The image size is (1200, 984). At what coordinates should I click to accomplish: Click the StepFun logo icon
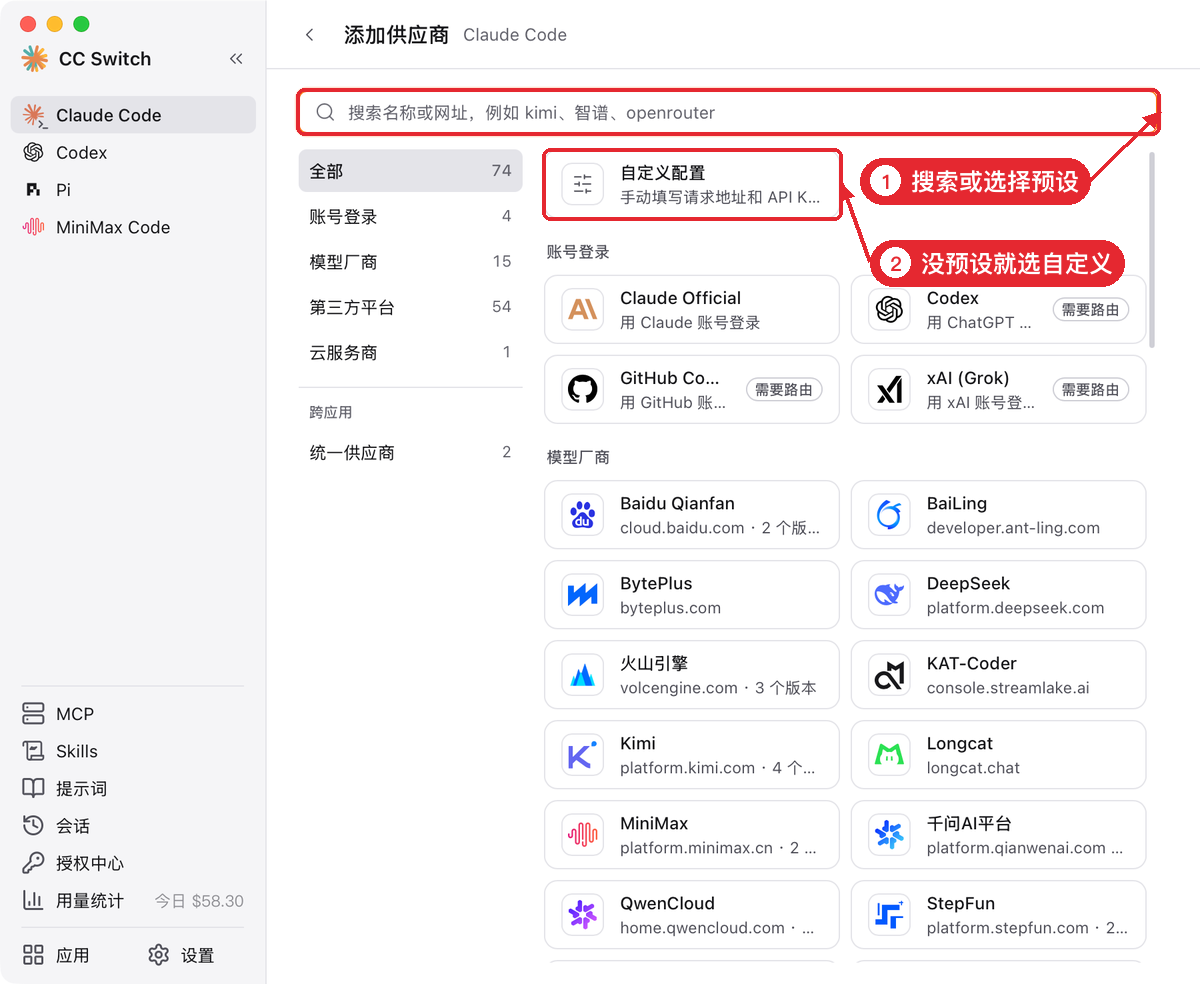tap(889, 915)
